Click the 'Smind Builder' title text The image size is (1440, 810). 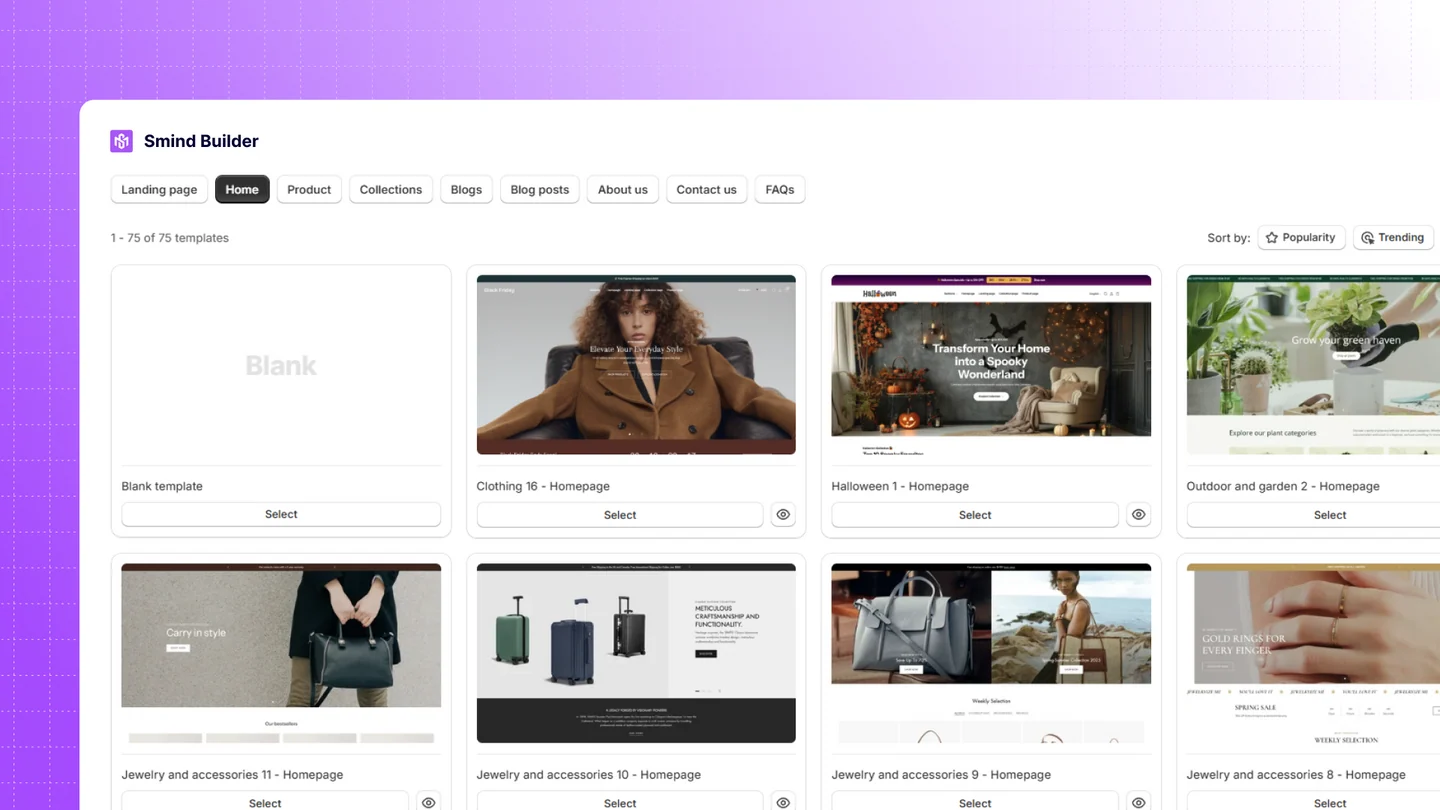coord(201,141)
